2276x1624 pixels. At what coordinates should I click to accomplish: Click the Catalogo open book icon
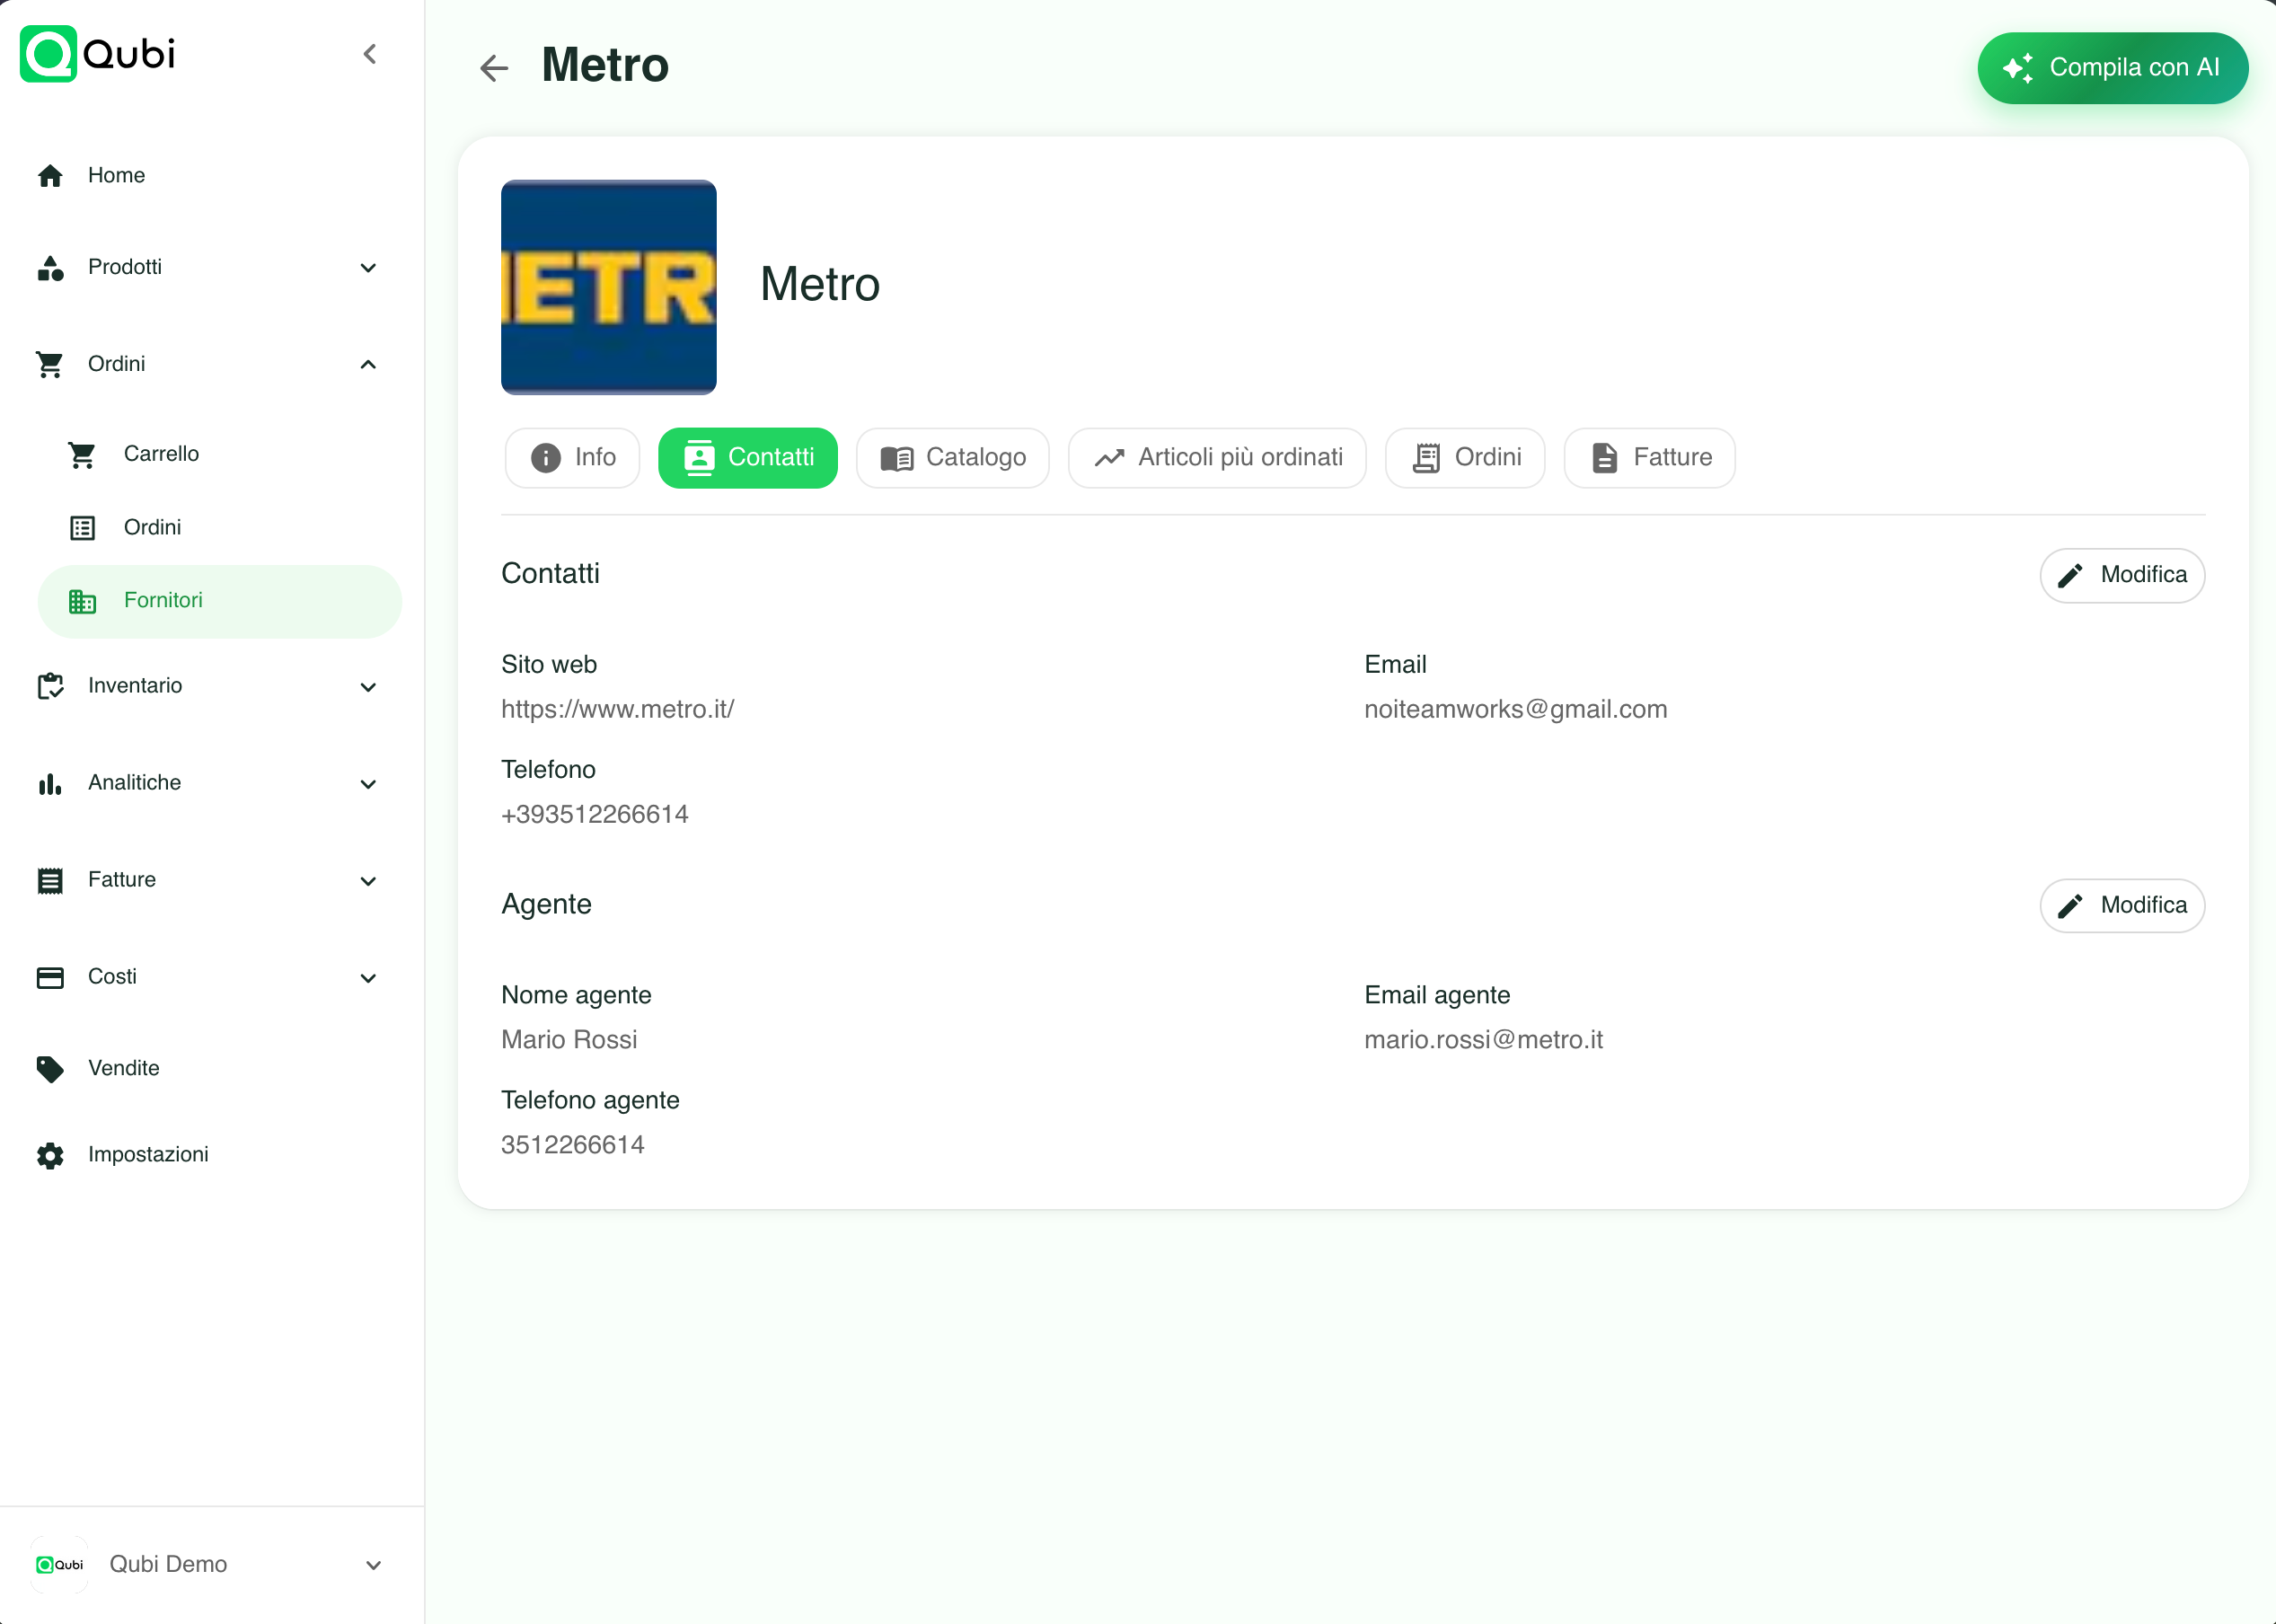tap(897, 459)
